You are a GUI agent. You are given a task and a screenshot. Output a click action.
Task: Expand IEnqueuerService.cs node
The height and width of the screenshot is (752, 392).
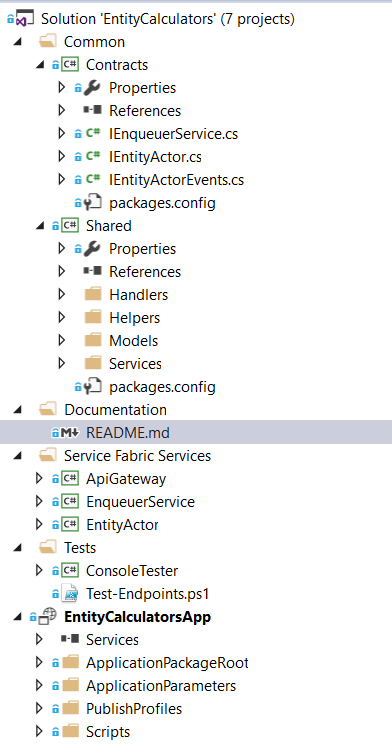[x=61, y=133]
